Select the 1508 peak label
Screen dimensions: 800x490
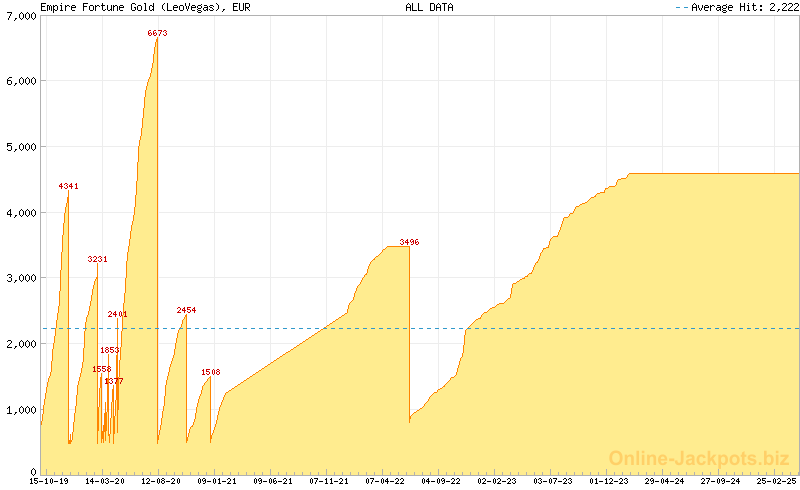(x=210, y=372)
